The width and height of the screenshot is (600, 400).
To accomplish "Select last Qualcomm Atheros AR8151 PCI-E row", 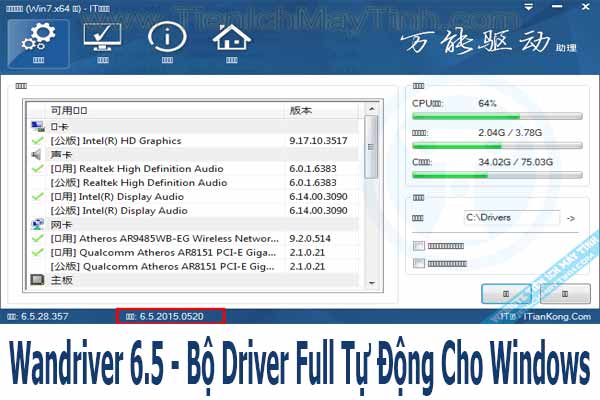I will (193, 266).
